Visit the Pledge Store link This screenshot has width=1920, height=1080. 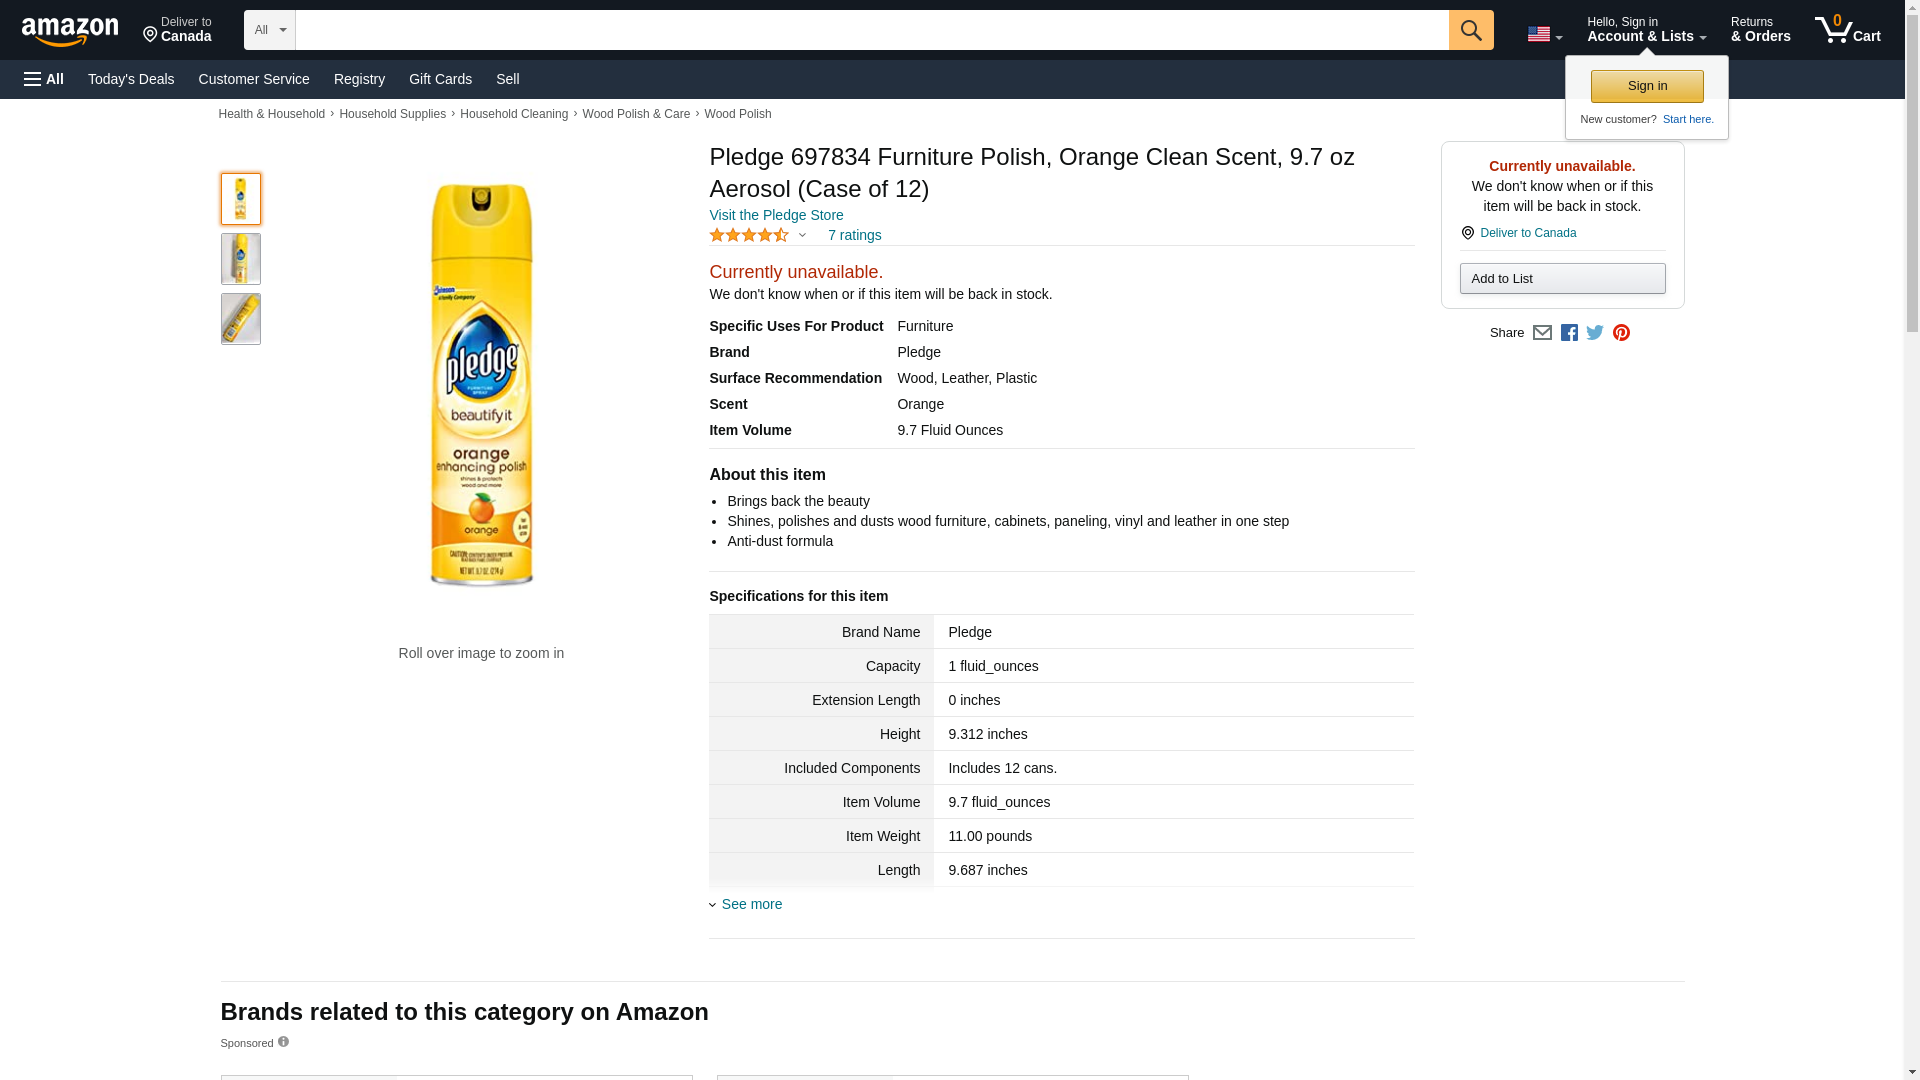pos(776,215)
